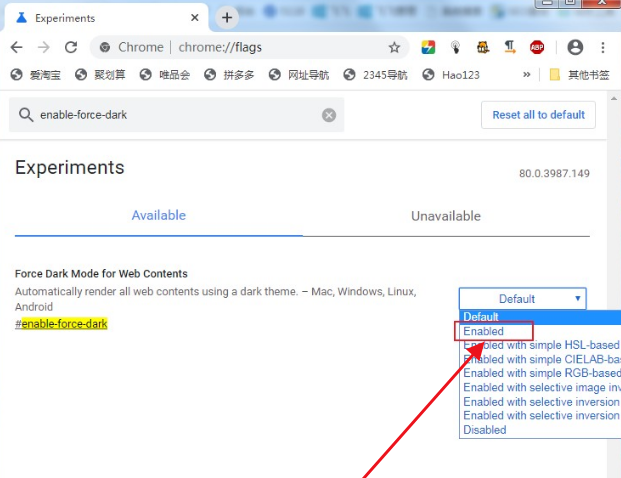Click the Chrome site info icon in address bar
This screenshot has height=478, width=621.
tap(105, 48)
